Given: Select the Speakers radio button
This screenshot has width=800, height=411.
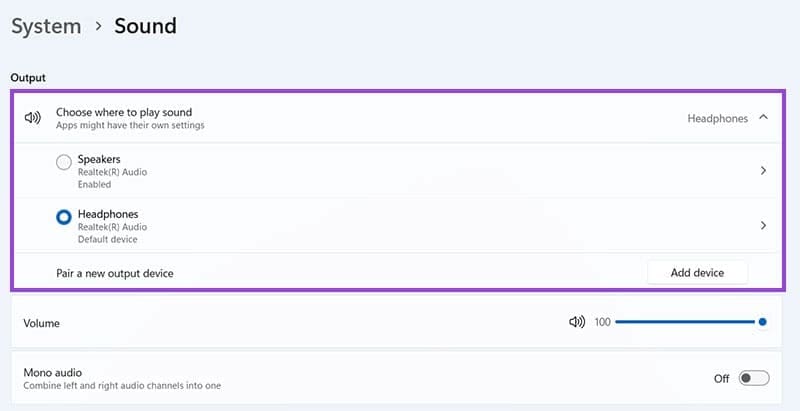Looking at the screenshot, I should 64,162.
